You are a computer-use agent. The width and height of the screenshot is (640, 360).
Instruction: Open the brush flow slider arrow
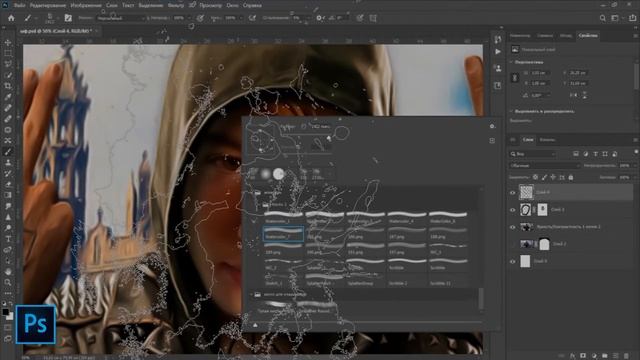click(x=240, y=18)
